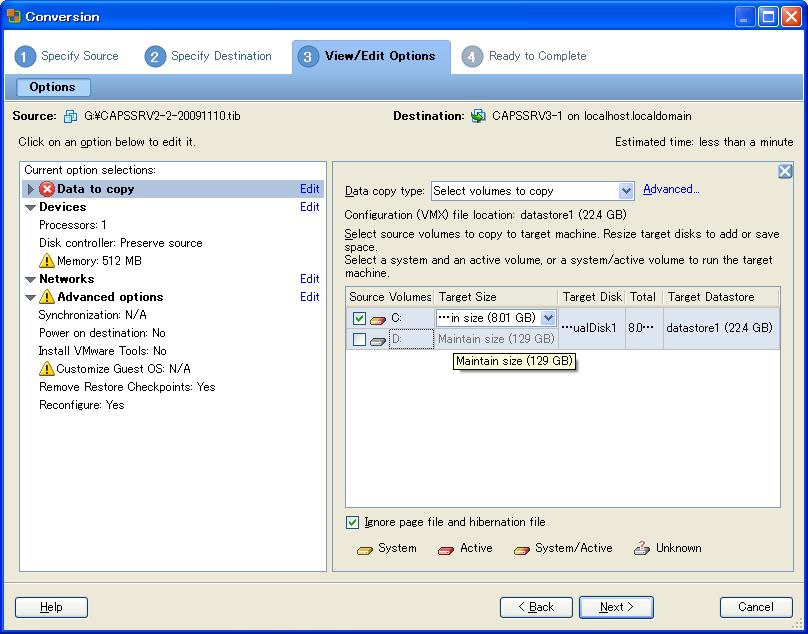Click the warning icon beside Memory: 512 MB

(x=46, y=261)
